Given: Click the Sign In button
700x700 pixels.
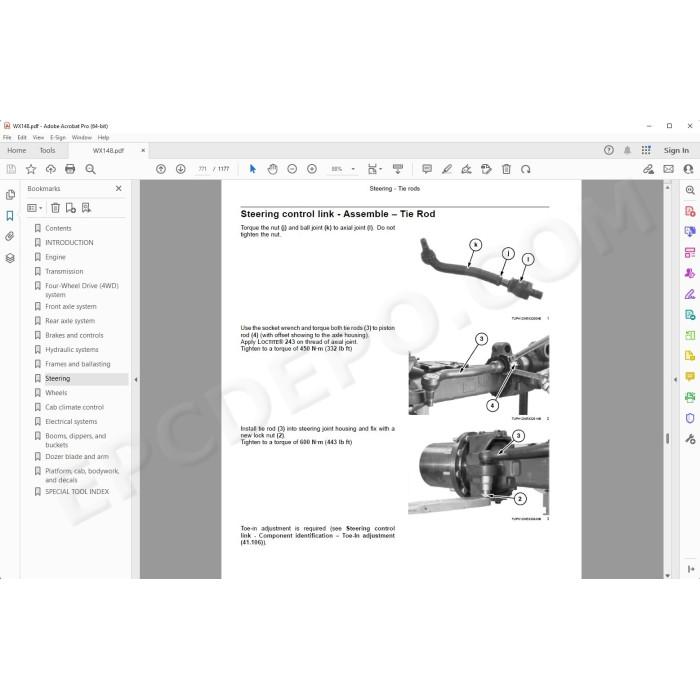Looking at the screenshot, I should pos(676,150).
